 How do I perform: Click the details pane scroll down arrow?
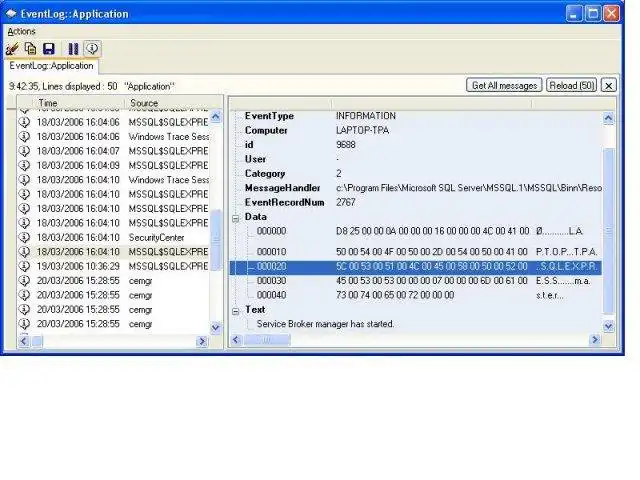(x=608, y=327)
